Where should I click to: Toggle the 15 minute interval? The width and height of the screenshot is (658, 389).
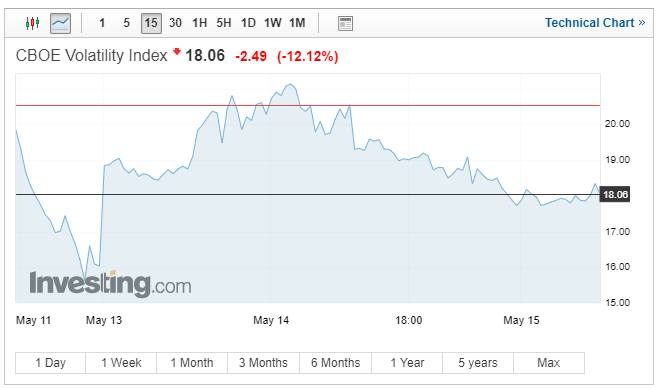(151, 23)
